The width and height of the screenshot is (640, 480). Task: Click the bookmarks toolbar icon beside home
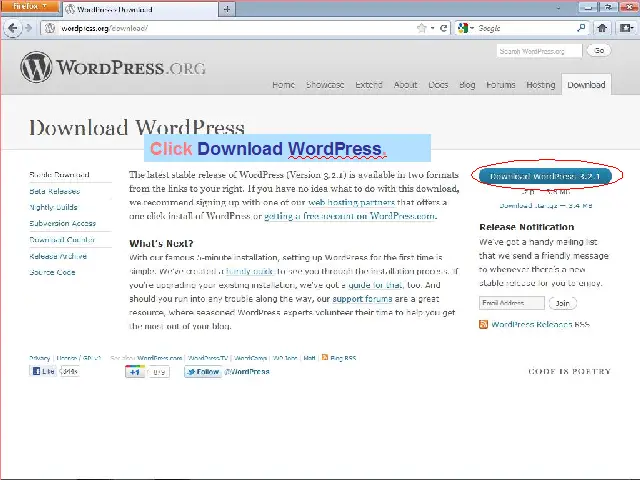tap(626, 28)
